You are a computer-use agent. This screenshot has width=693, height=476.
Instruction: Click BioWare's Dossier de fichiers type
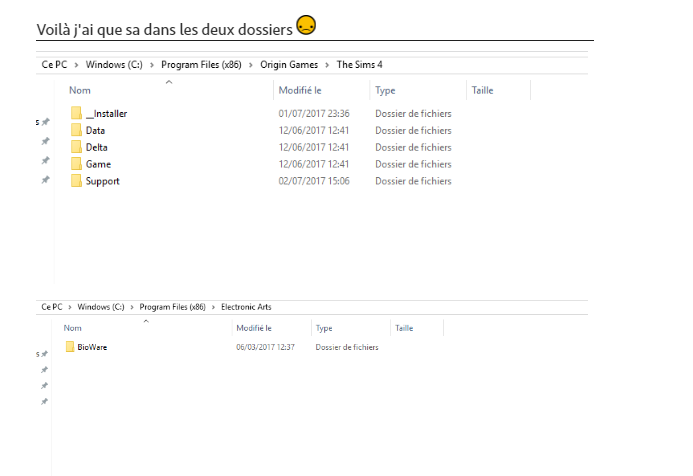pos(347,347)
